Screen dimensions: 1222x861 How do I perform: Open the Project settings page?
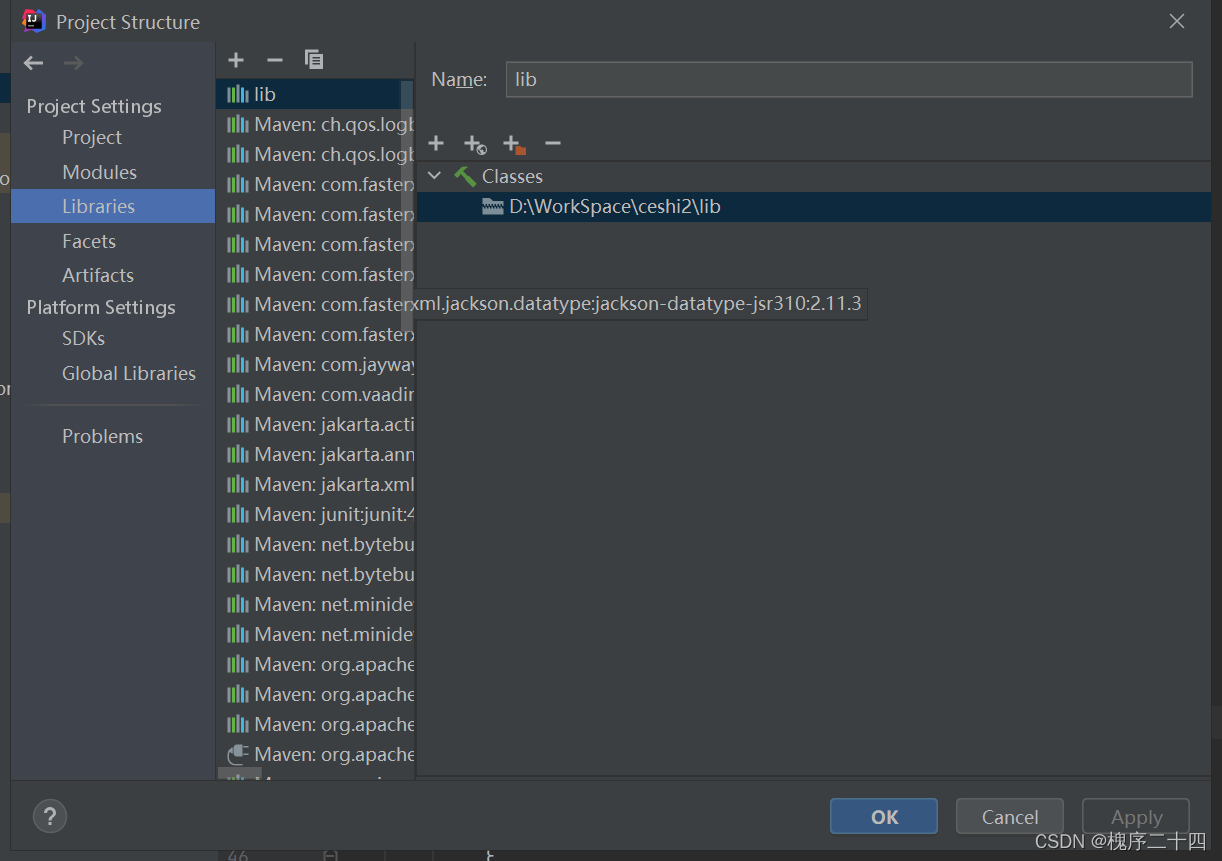pos(92,137)
